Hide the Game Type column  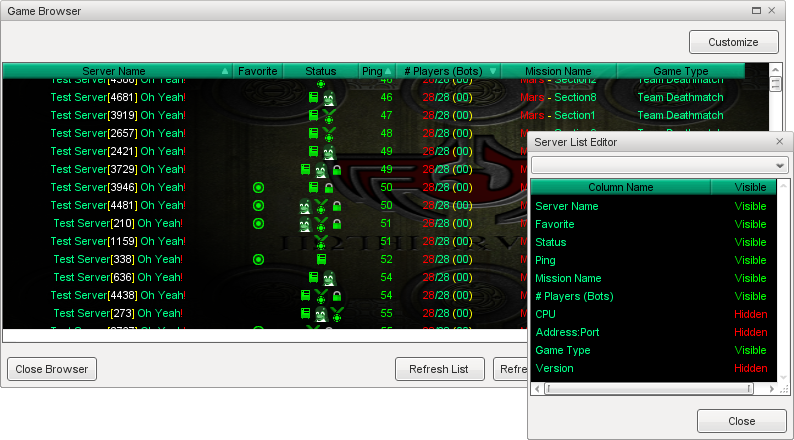click(x=750, y=351)
